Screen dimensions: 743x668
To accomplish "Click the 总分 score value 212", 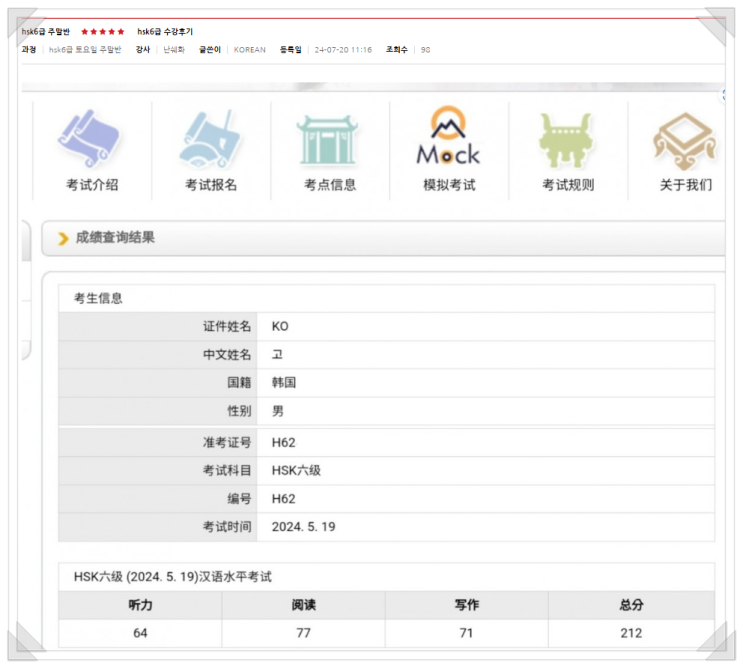I will pos(631,633).
